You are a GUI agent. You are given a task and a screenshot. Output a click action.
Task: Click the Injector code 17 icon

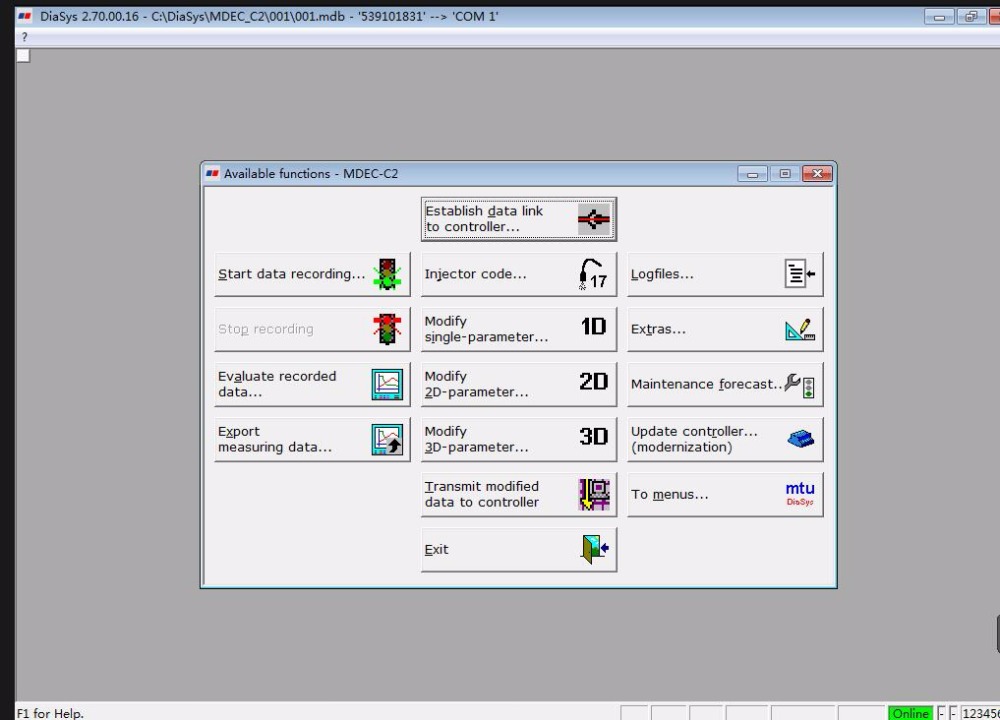[593, 274]
